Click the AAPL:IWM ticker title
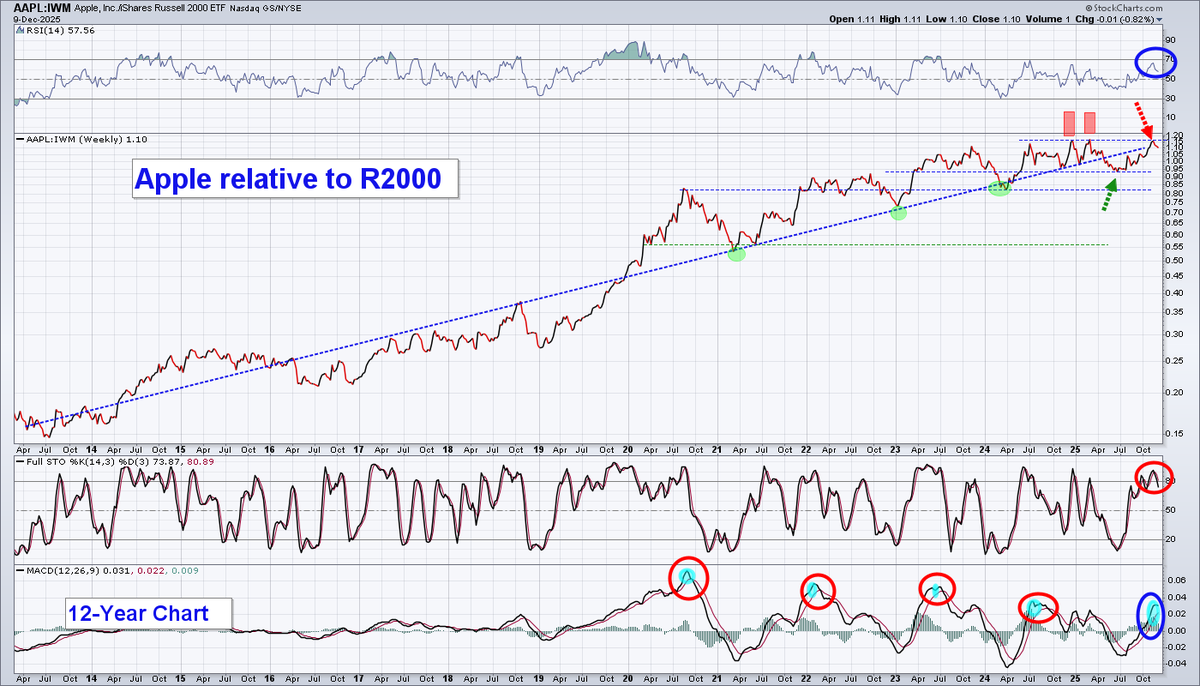 click(41, 7)
